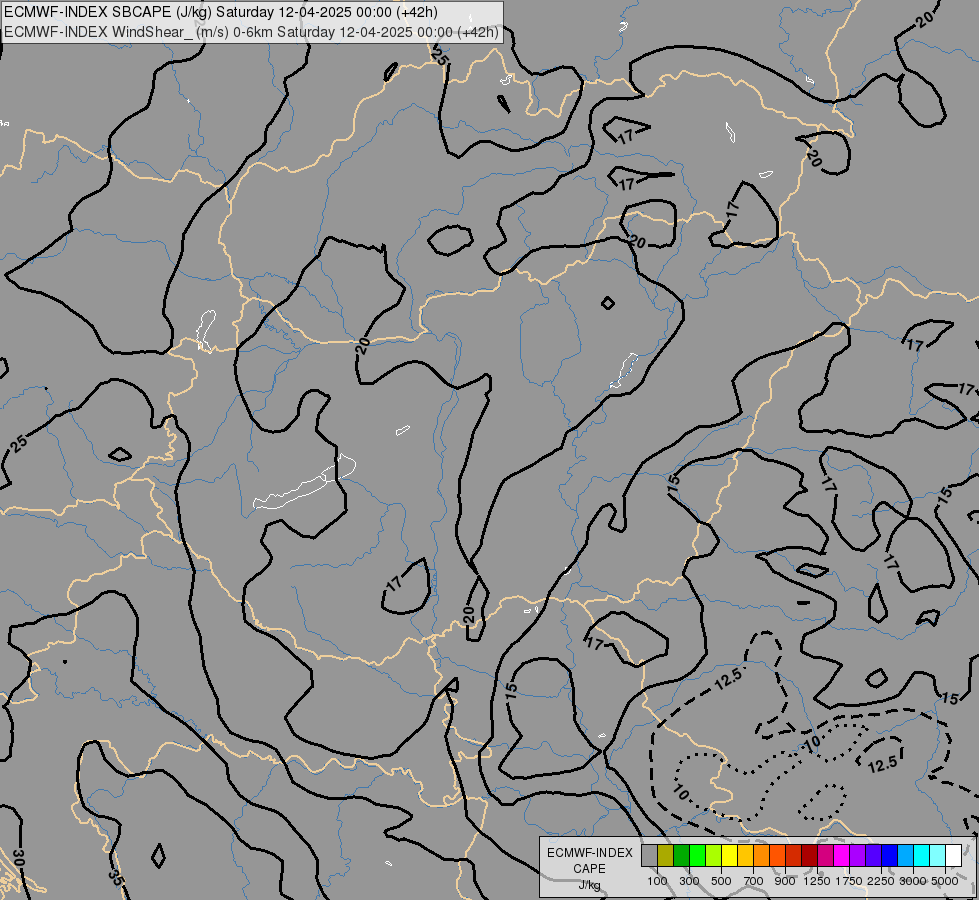The height and width of the screenshot is (900, 979).
Task: Click the '35' wind shear contour label
Action: (x=116, y=877)
